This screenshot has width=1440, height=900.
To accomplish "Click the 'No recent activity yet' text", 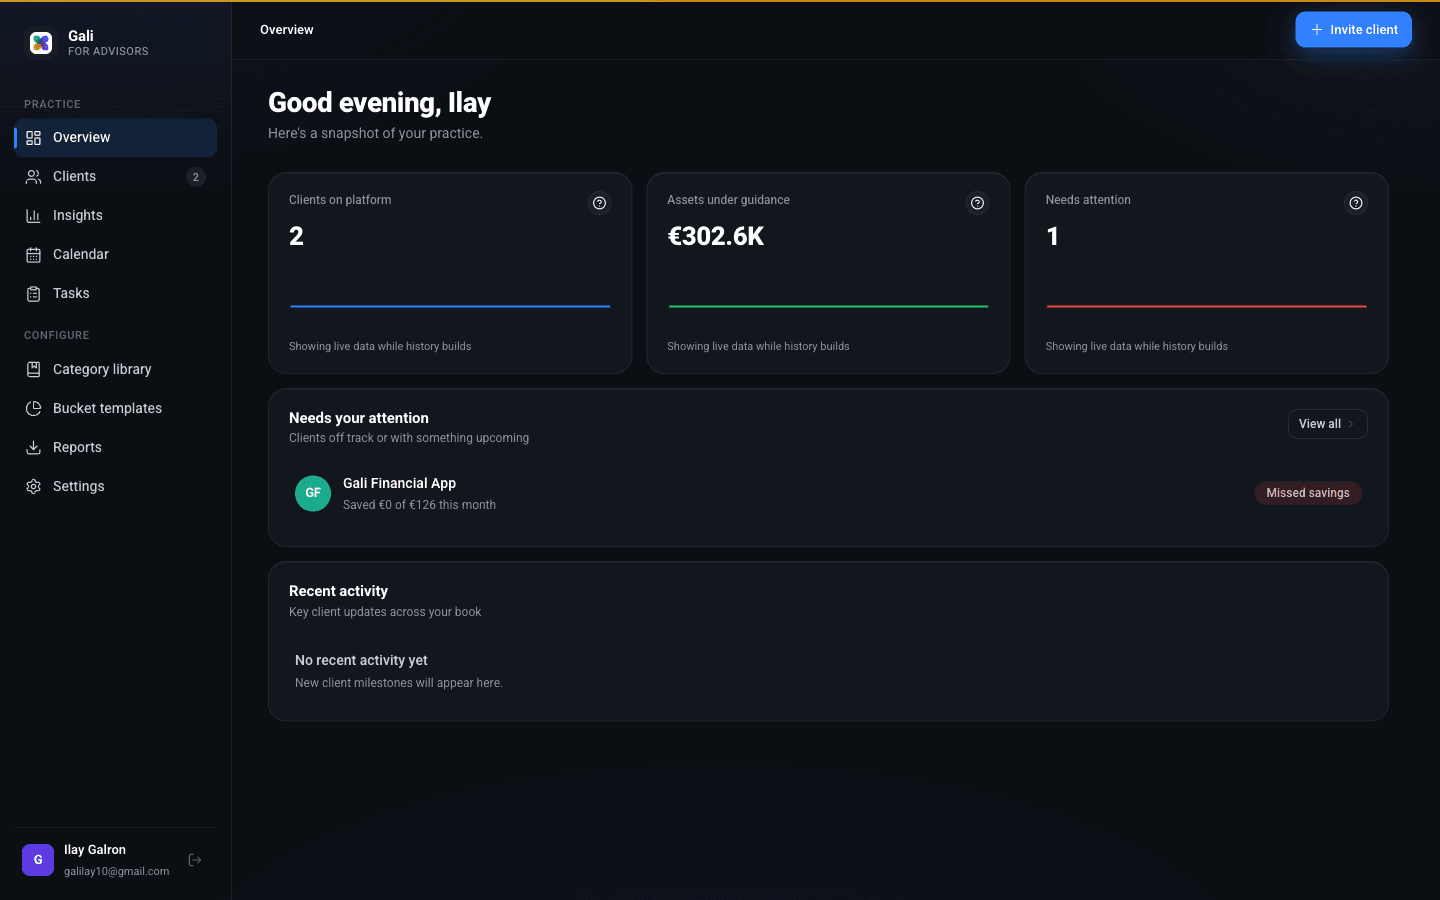I will pos(361,661).
